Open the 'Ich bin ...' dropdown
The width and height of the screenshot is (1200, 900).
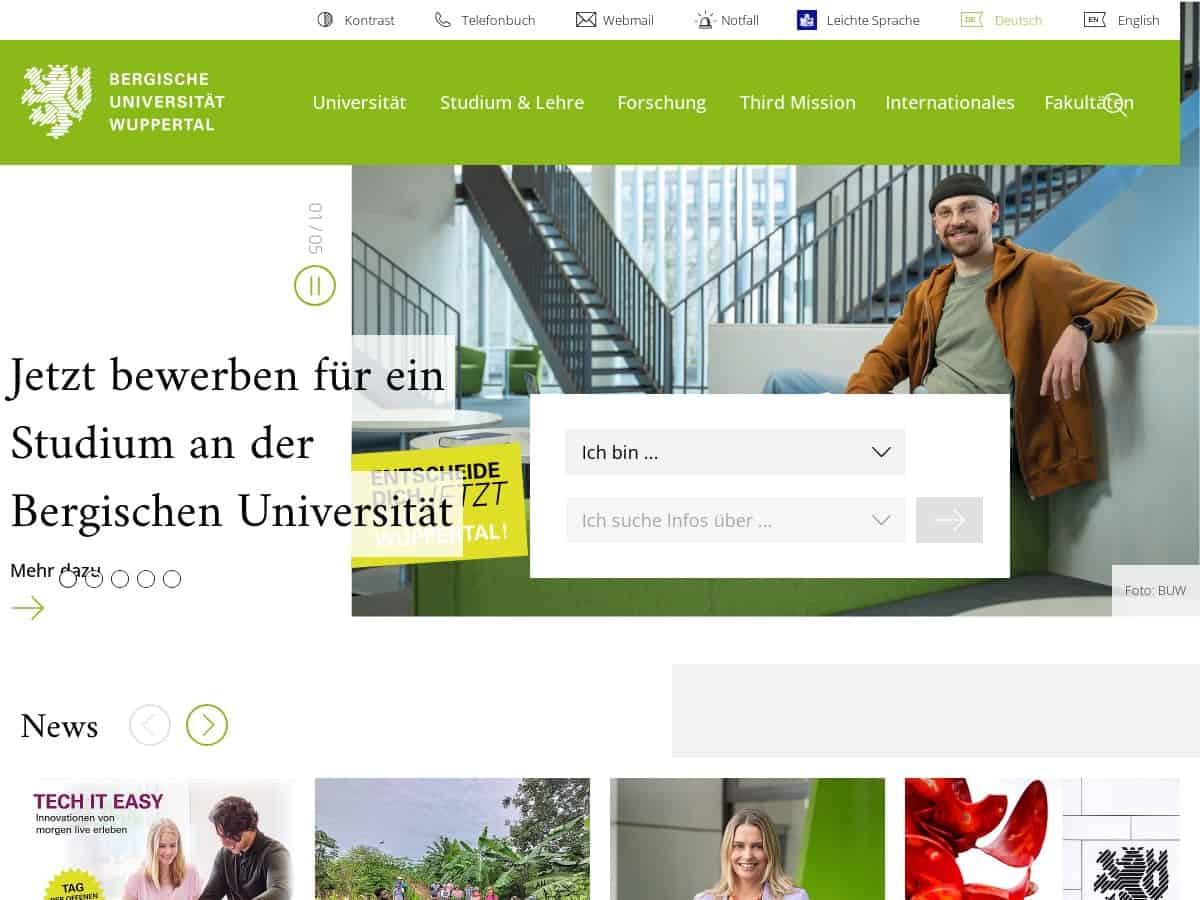tap(735, 452)
